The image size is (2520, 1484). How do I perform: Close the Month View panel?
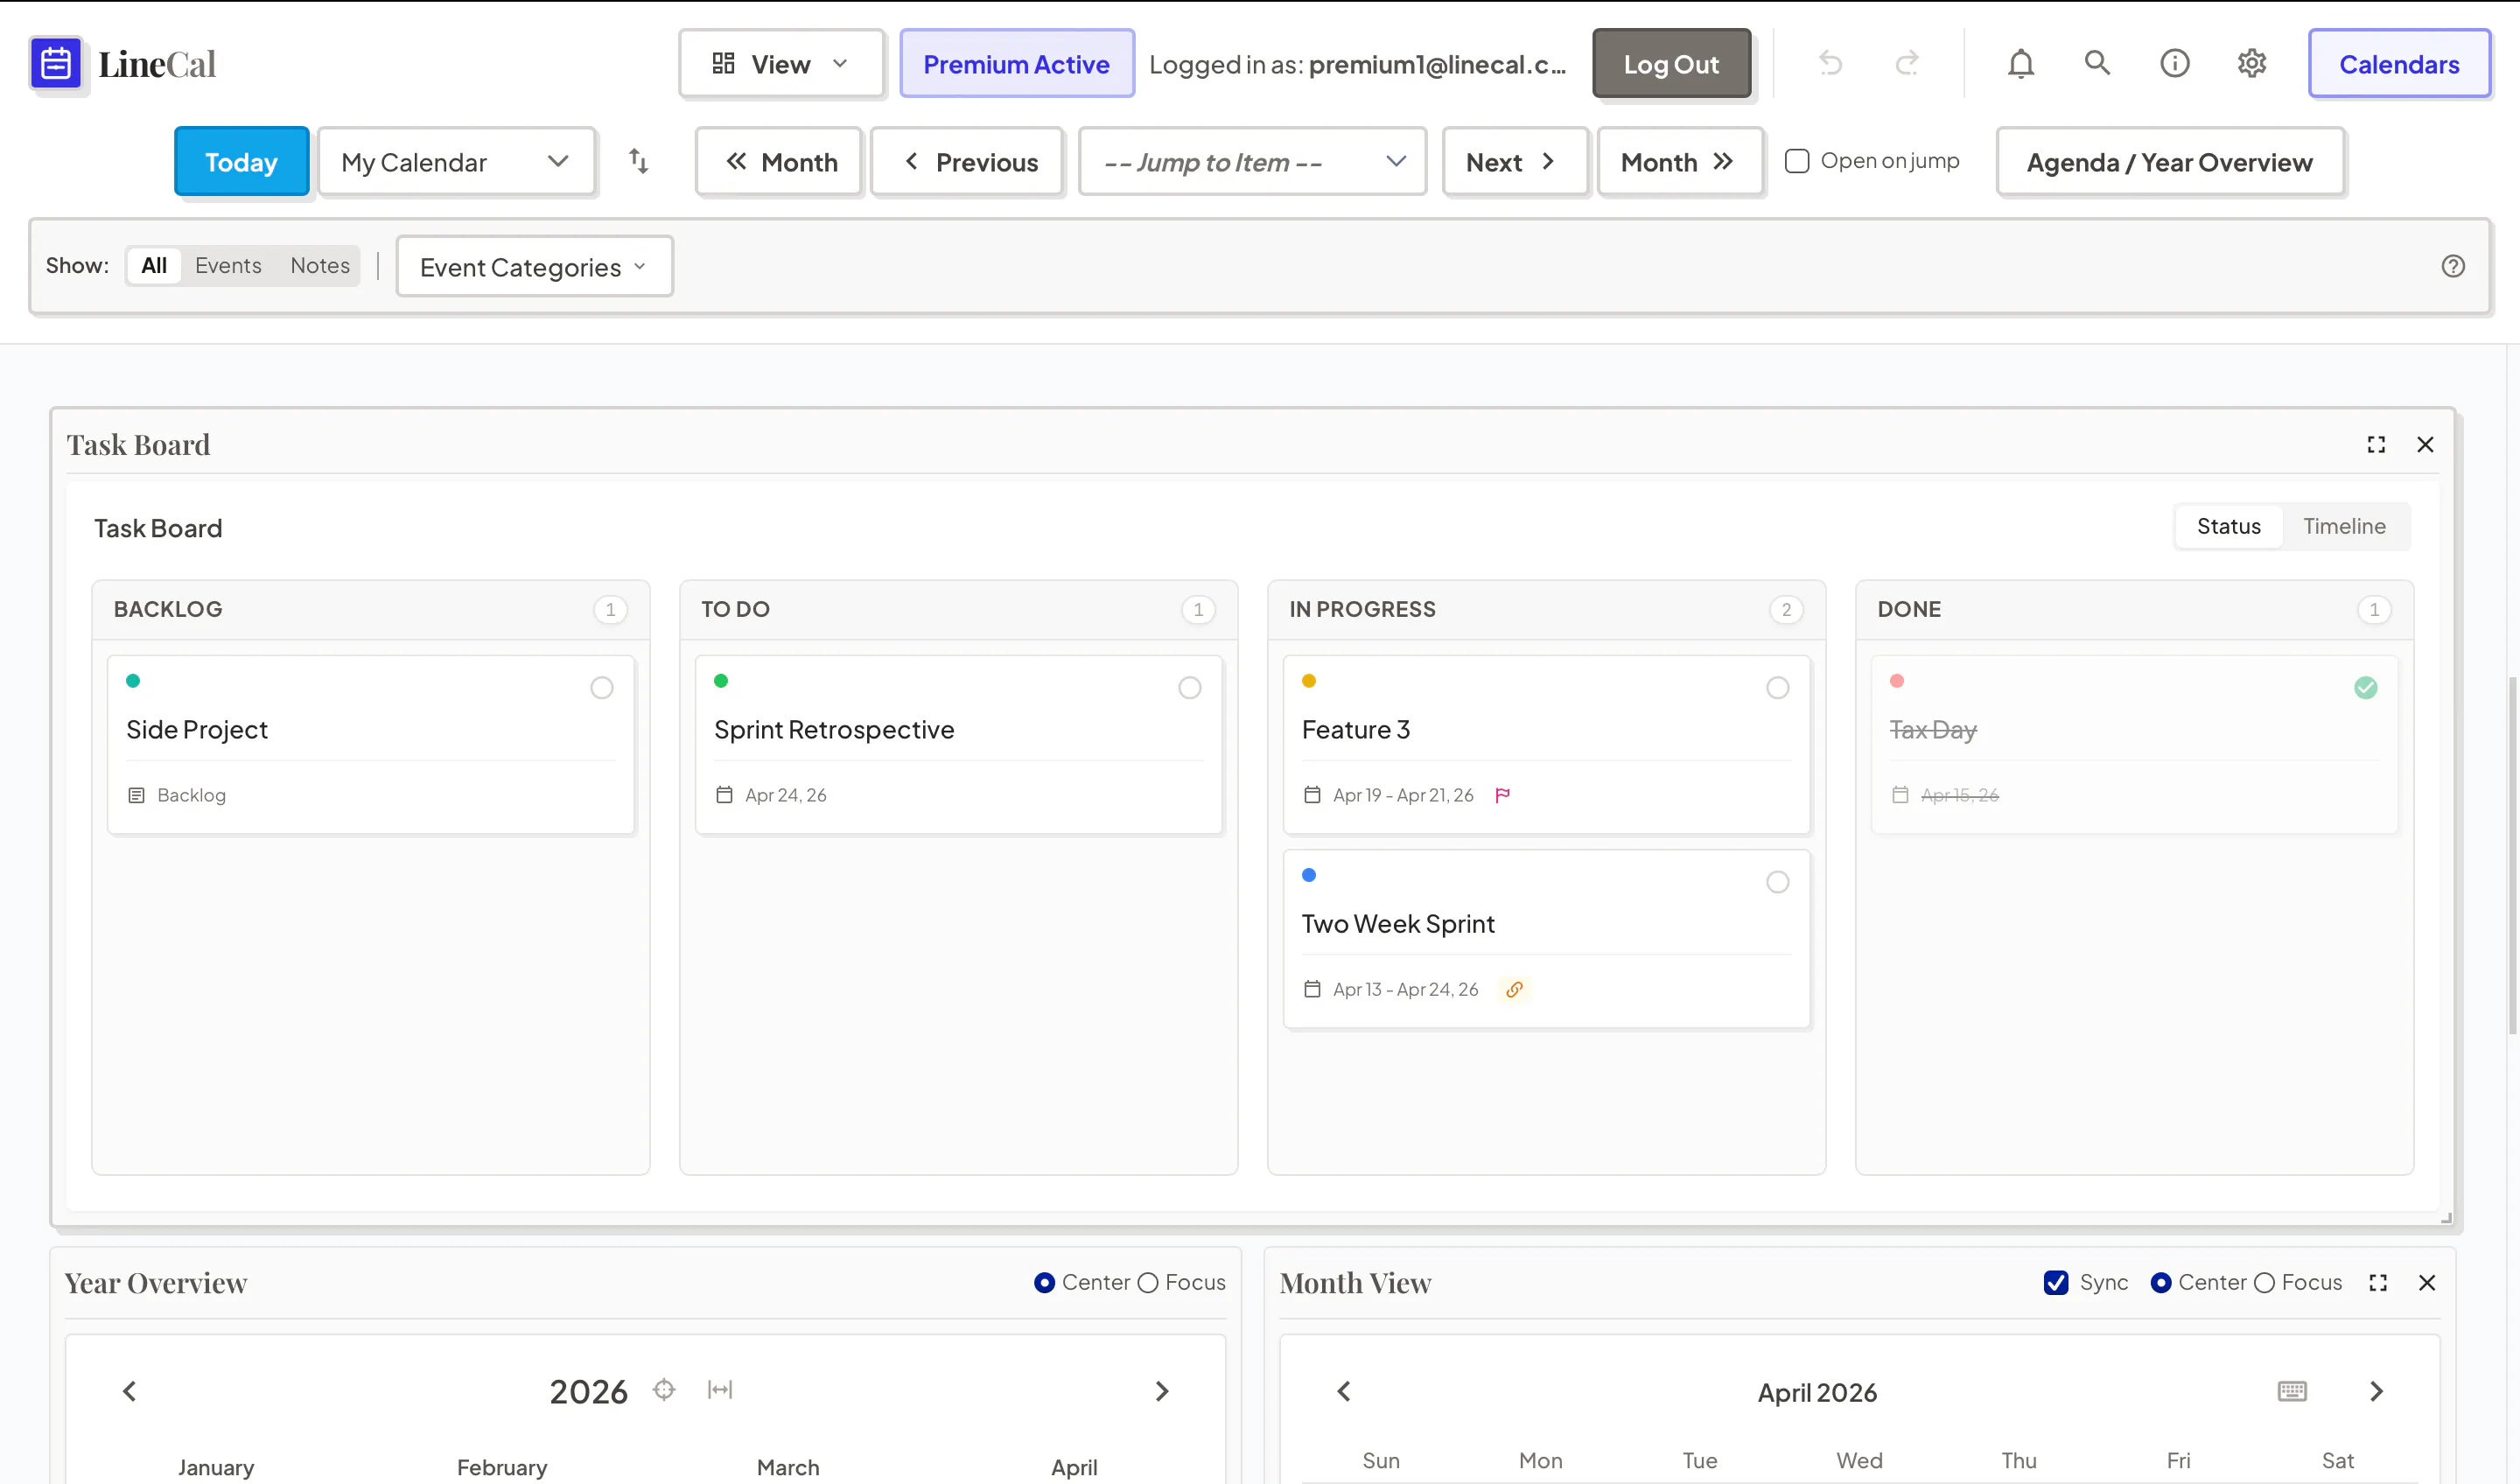tap(2427, 1283)
